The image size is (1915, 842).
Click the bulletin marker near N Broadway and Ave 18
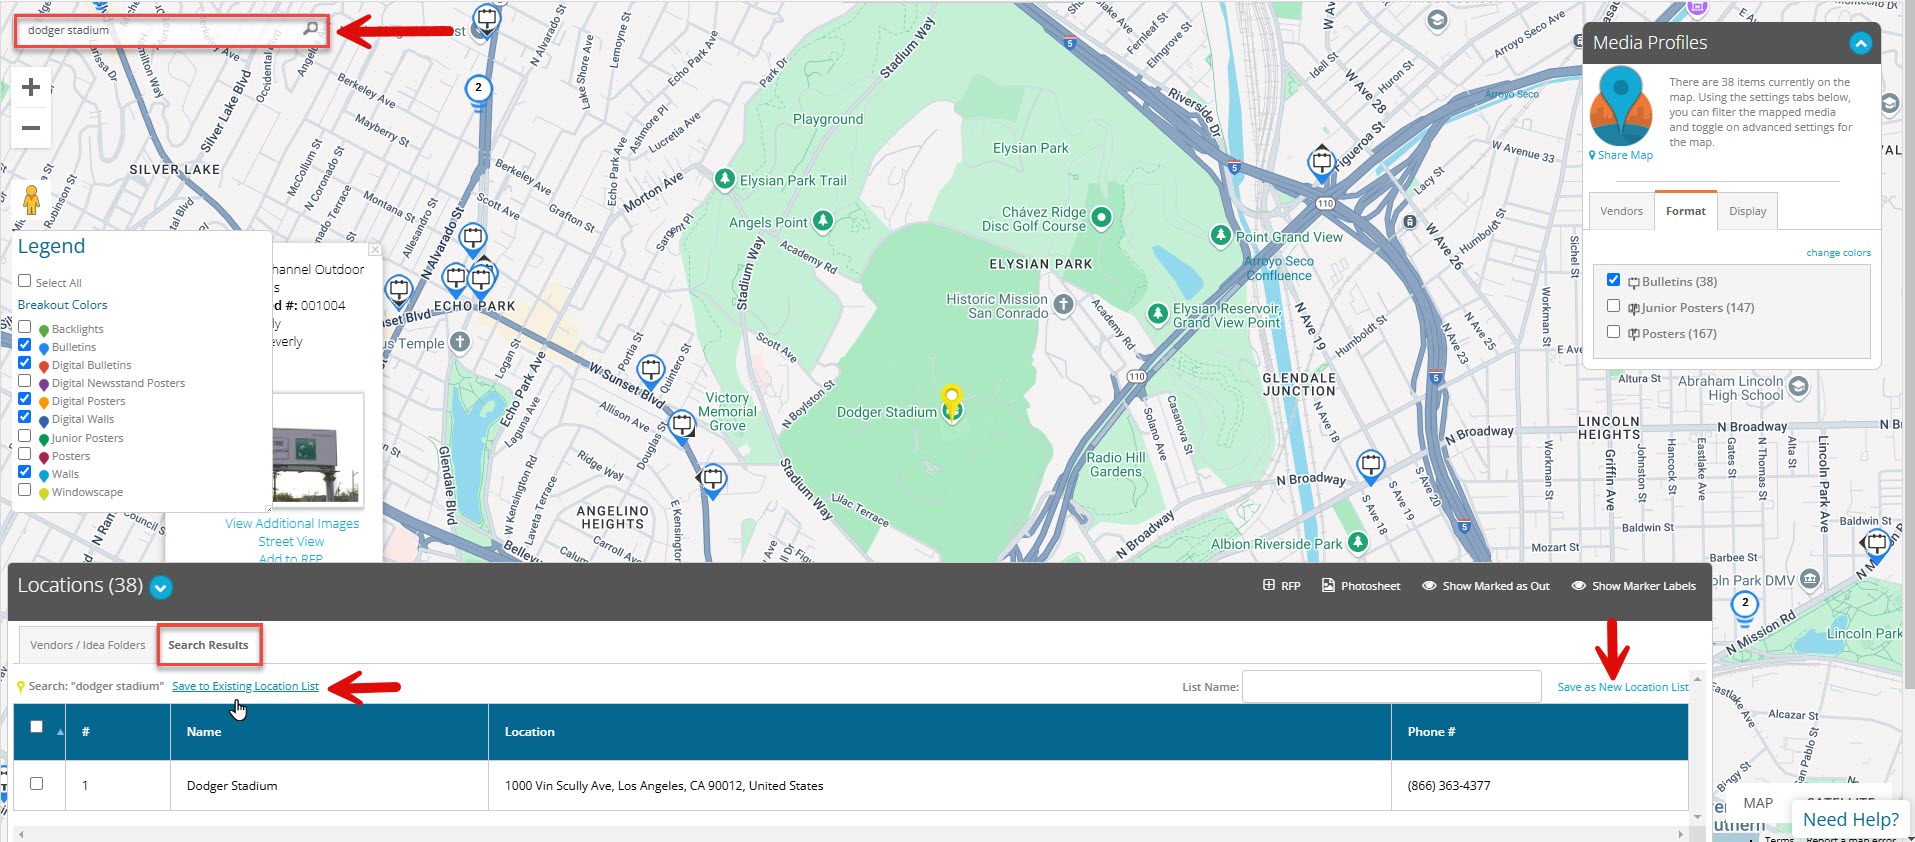(1370, 465)
